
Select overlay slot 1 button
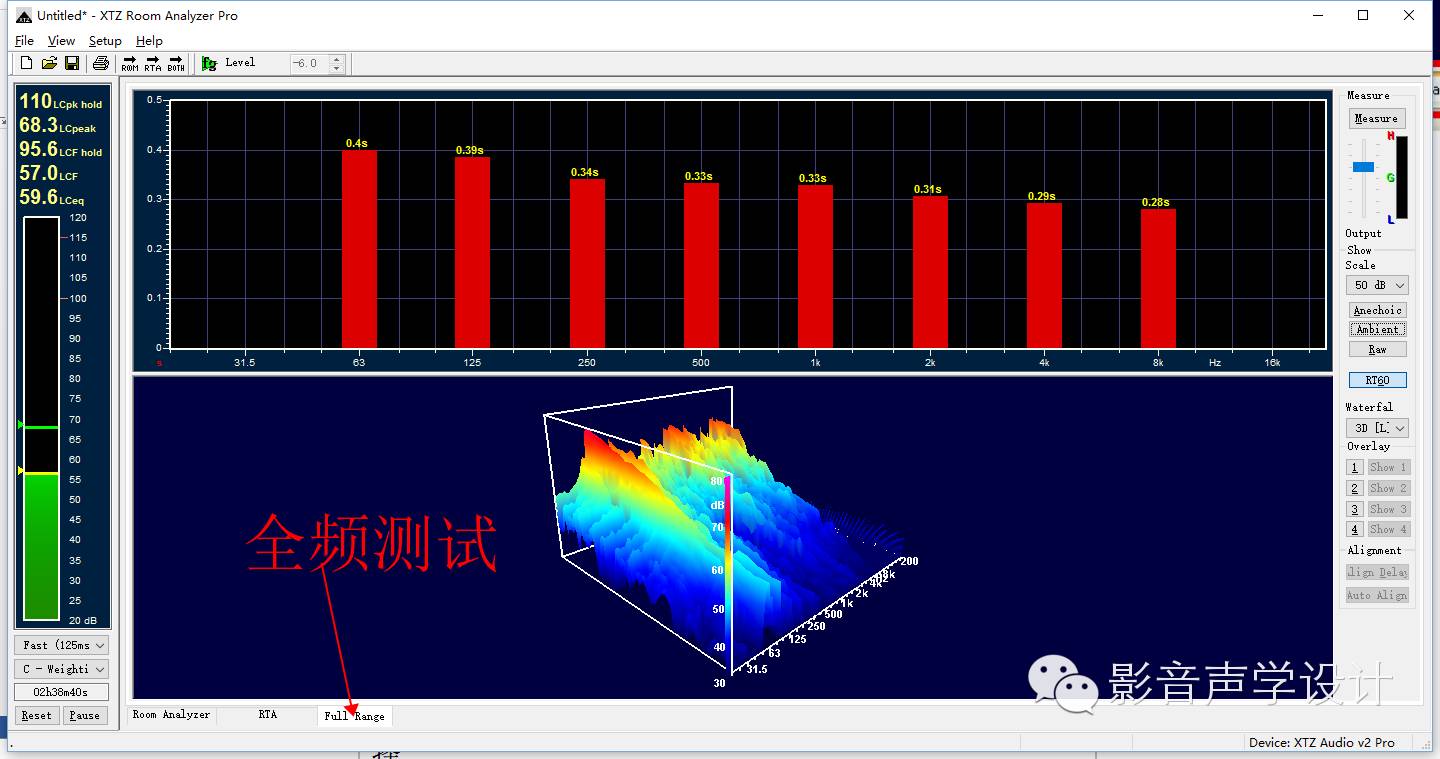[1355, 467]
